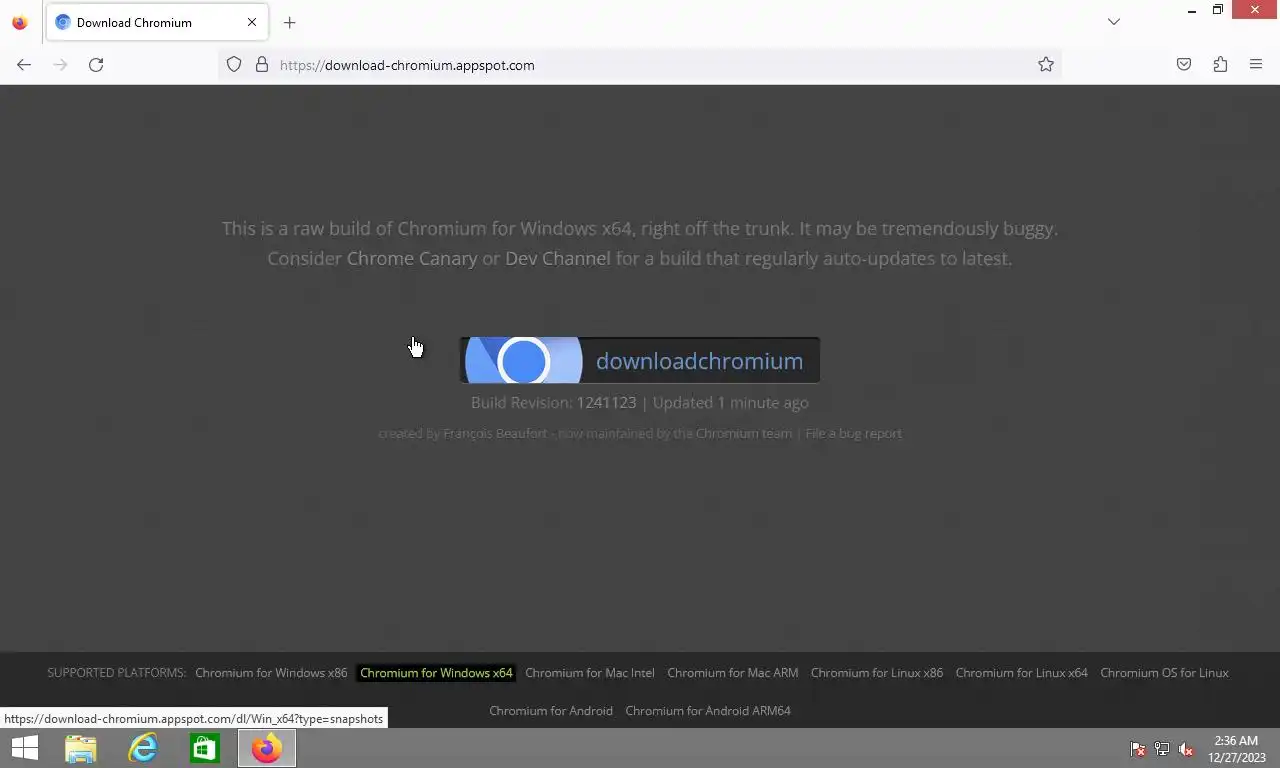1280x768 pixels.
Task: Click the Chromium logo in the download button
Action: pos(523,360)
